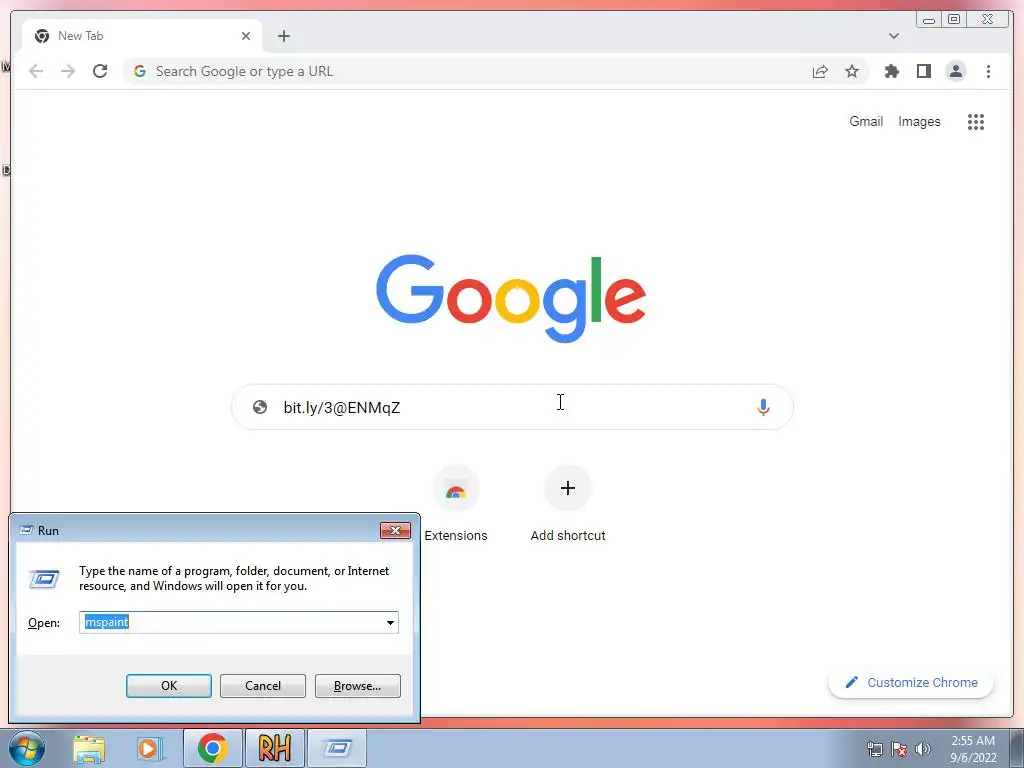The width and height of the screenshot is (1024, 768).
Task: Open the Extensions puzzle icon
Action: point(891,71)
